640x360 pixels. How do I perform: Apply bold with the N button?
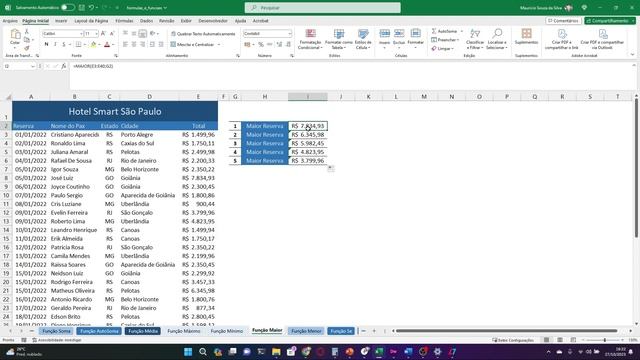[x=46, y=44]
